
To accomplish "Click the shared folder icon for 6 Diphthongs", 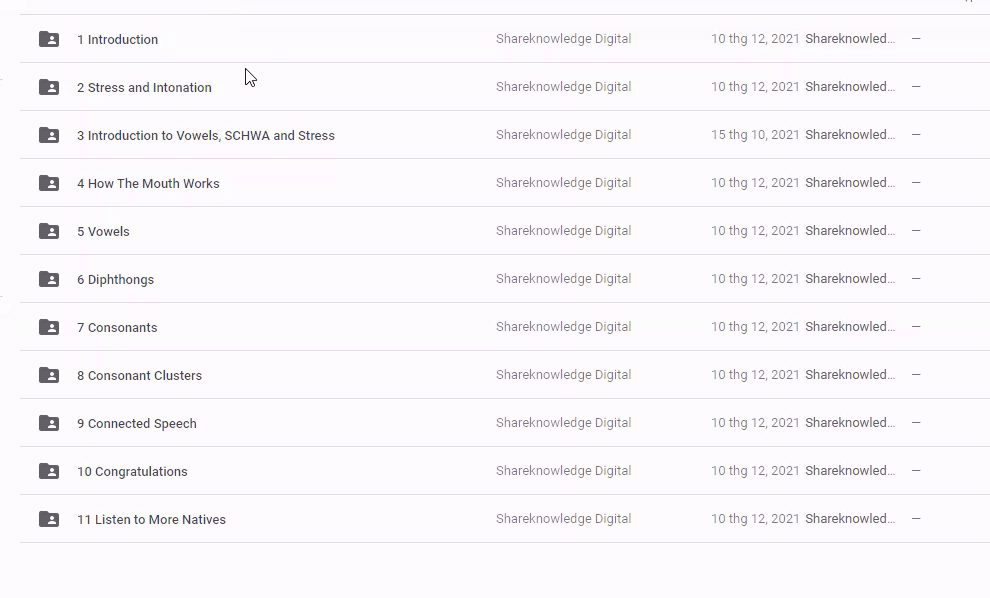I will (49, 279).
